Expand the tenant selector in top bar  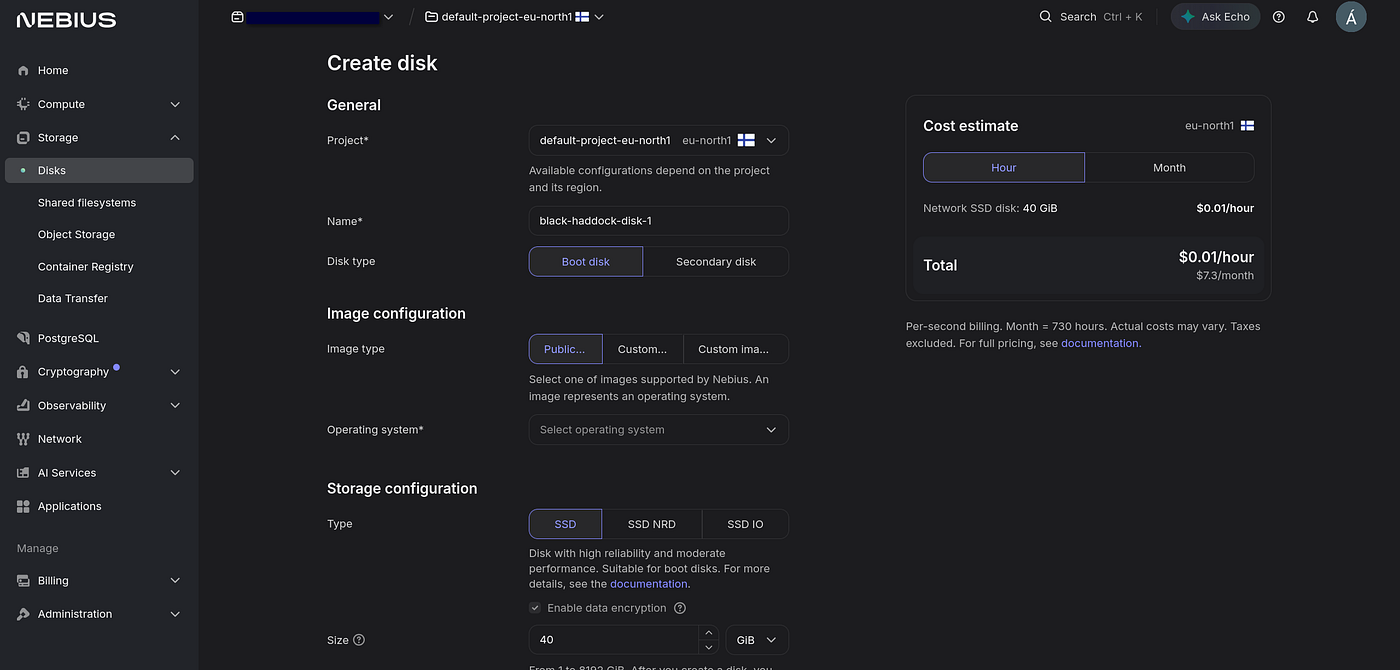coord(388,17)
